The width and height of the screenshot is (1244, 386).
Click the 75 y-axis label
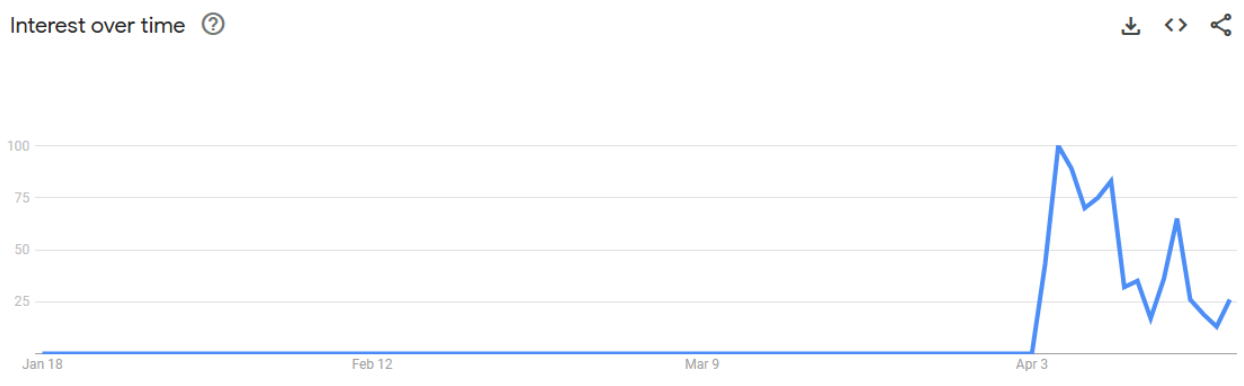(x=22, y=198)
